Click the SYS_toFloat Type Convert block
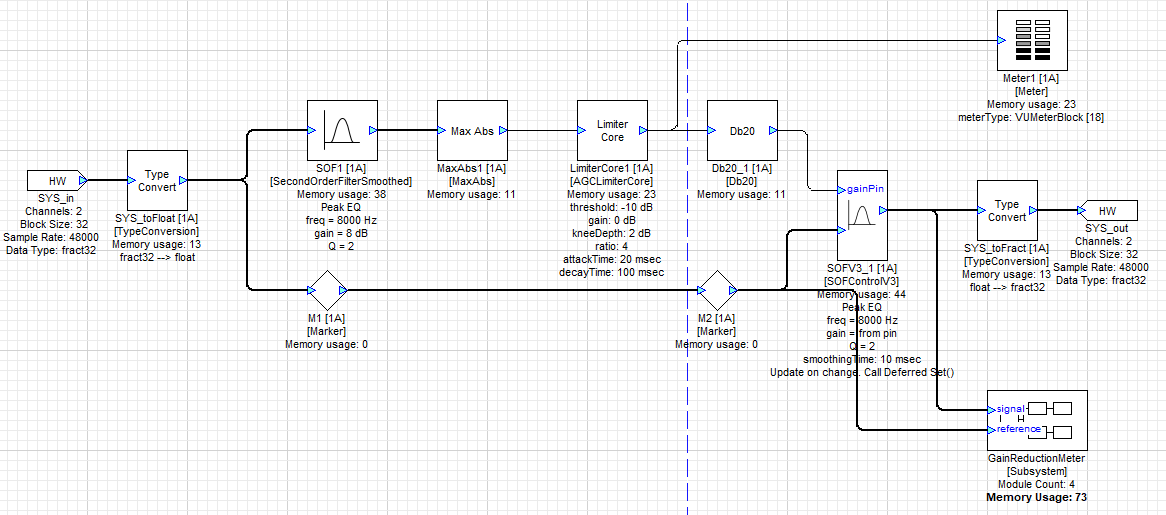 click(157, 181)
